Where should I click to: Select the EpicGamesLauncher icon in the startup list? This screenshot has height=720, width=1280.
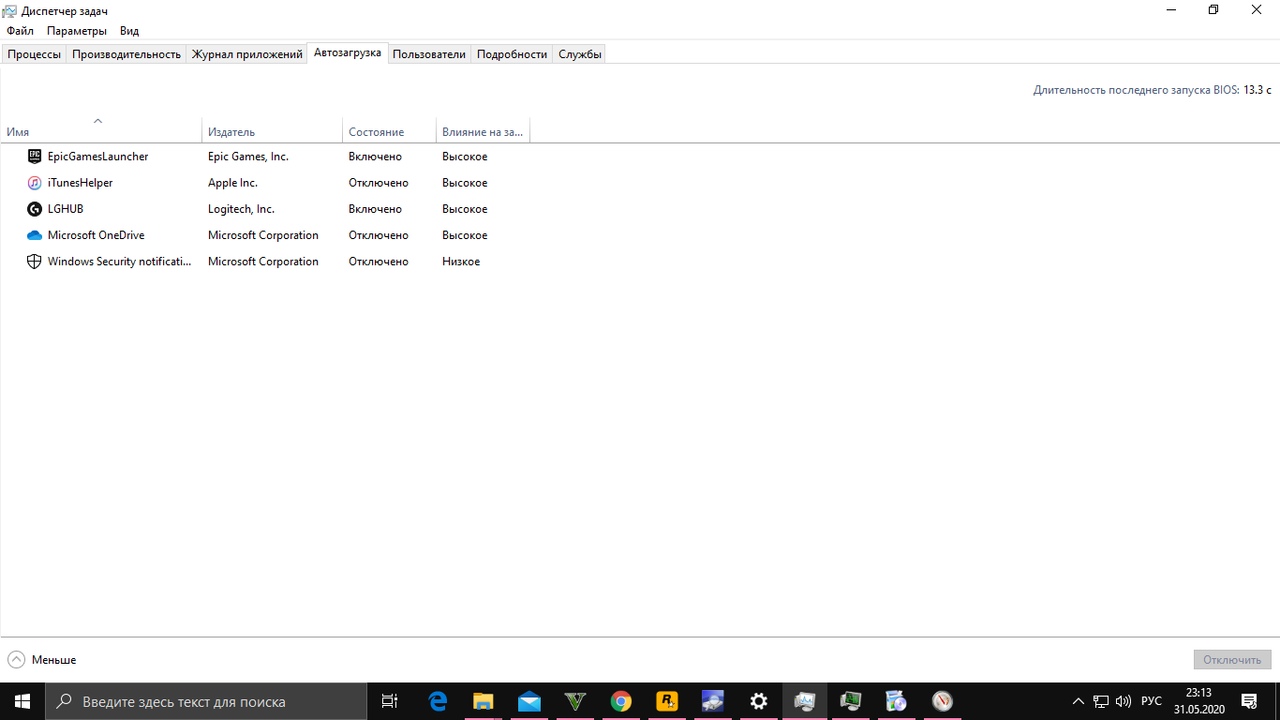34,157
